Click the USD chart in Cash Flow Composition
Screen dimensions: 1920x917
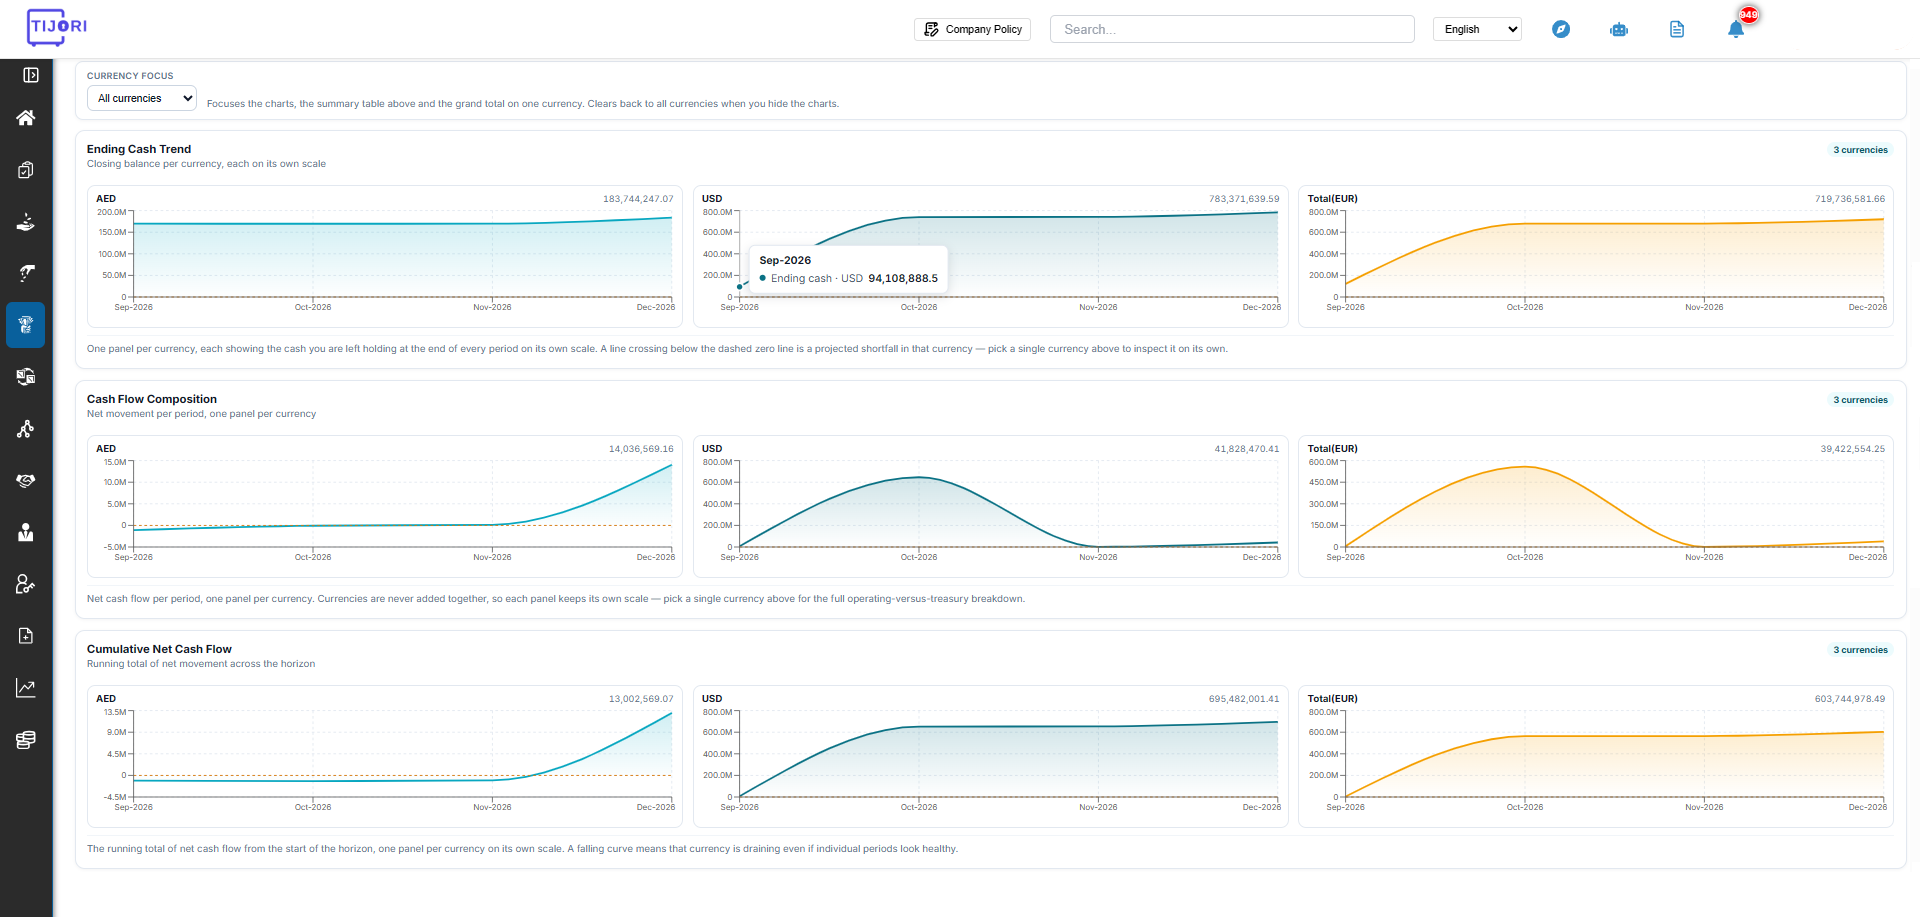990,506
